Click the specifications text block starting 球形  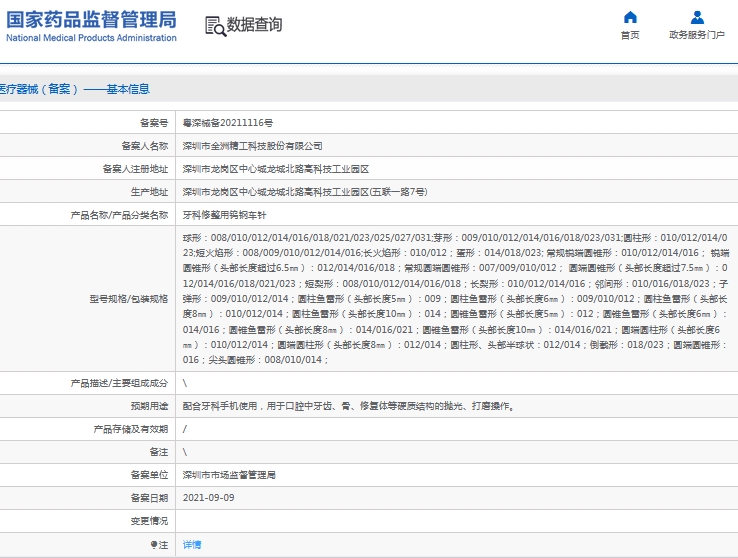click(456, 299)
